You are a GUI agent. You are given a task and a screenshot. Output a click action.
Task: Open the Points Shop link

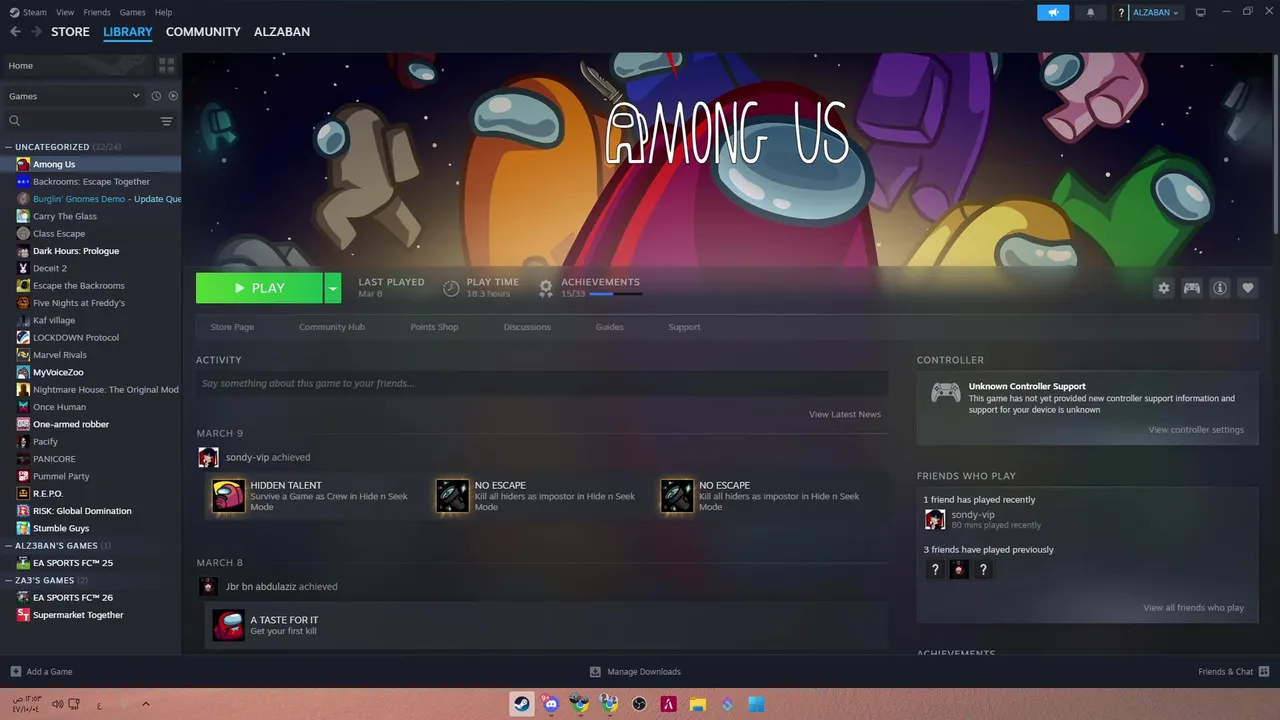[434, 327]
